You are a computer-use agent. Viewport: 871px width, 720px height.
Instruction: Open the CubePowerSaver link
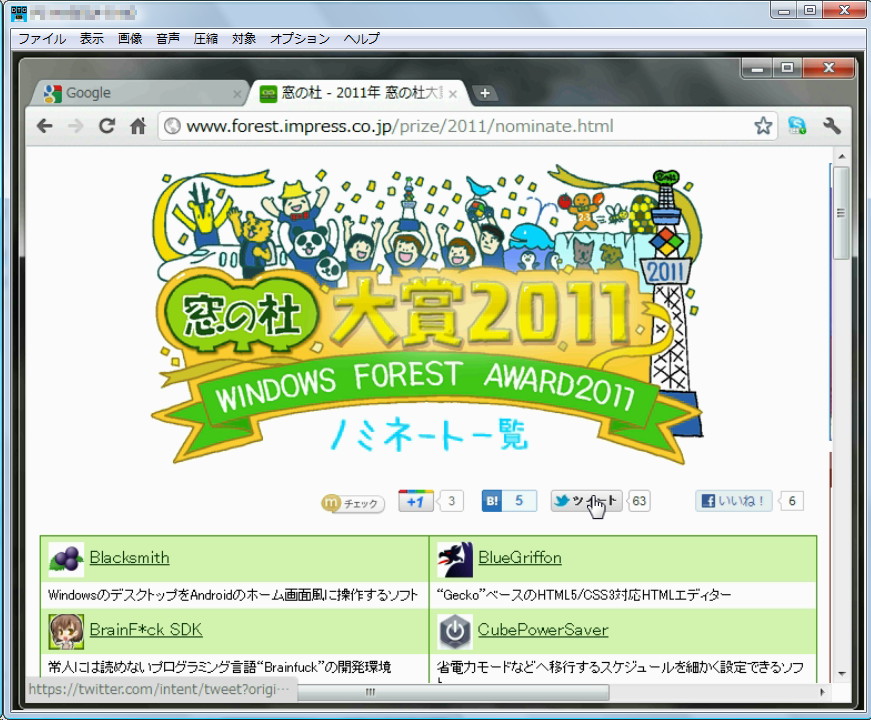coord(543,629)
